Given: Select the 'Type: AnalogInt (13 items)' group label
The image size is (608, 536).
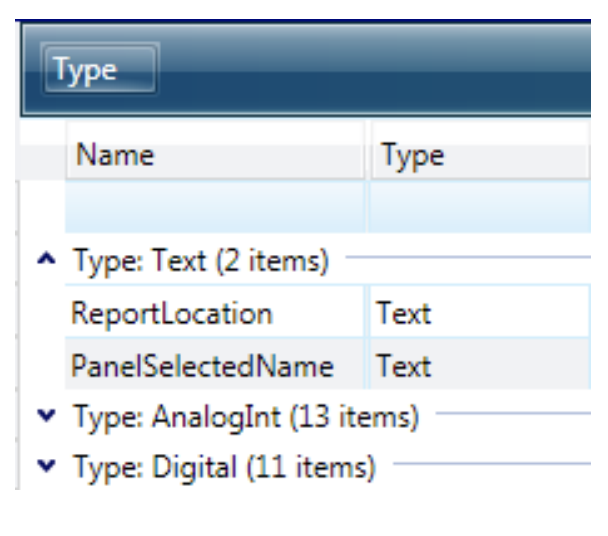Looking at the screenshot, I should point(245,416).
